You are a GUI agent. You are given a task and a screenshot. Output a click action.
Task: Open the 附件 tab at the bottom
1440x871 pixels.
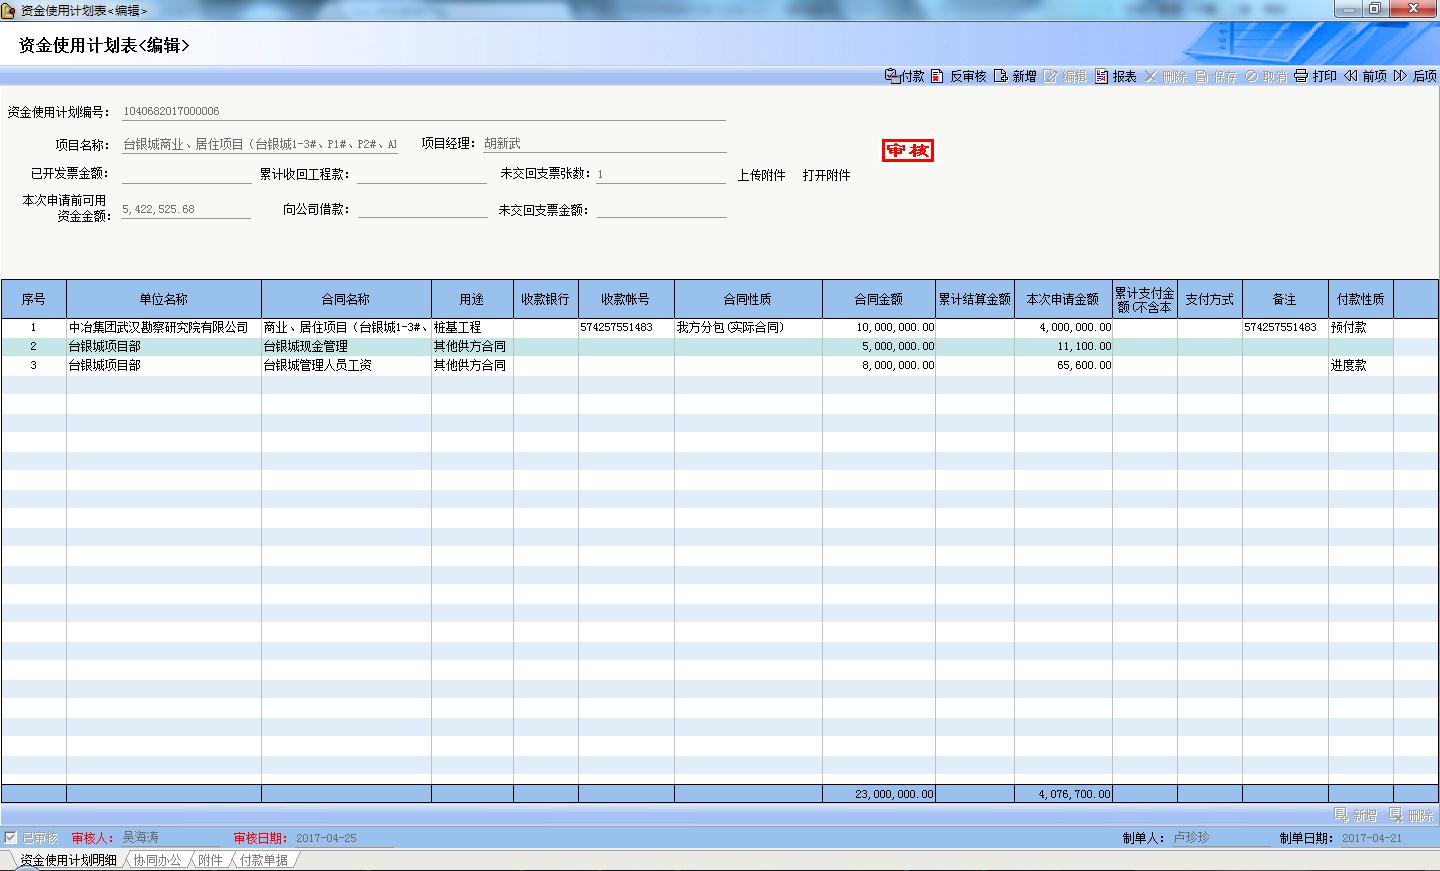click(210, 860)
